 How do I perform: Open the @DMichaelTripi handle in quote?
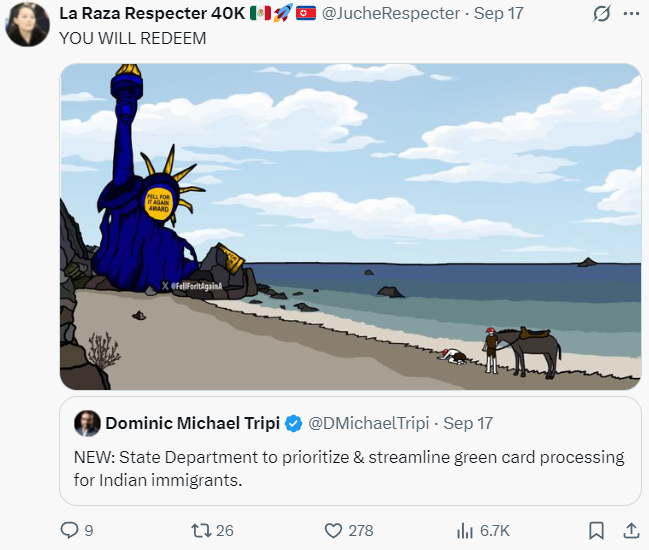tap(370, 423)
